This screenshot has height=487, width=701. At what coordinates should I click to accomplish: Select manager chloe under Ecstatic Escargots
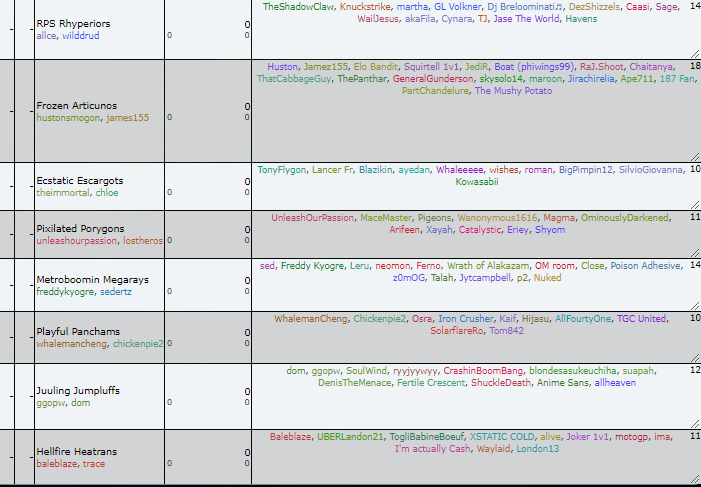[107, 193]
